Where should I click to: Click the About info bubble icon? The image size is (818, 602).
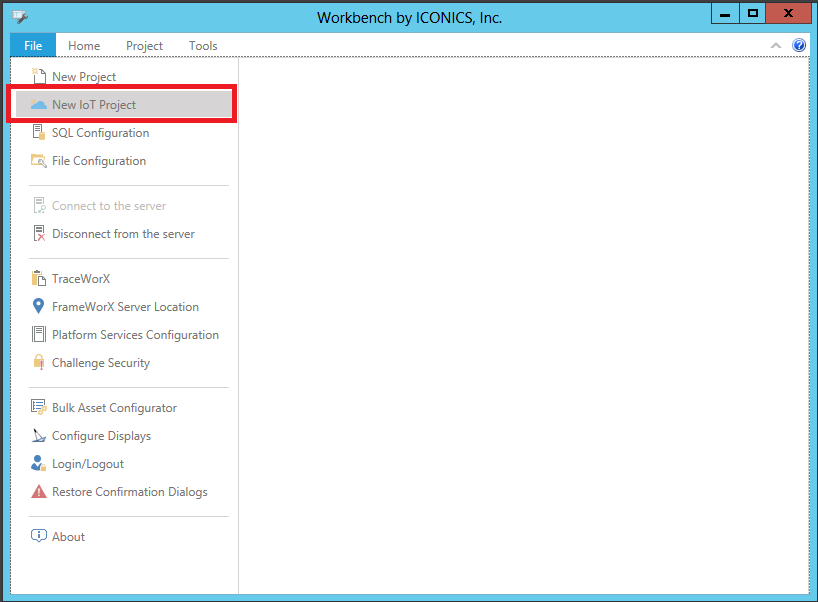point(39,536)
